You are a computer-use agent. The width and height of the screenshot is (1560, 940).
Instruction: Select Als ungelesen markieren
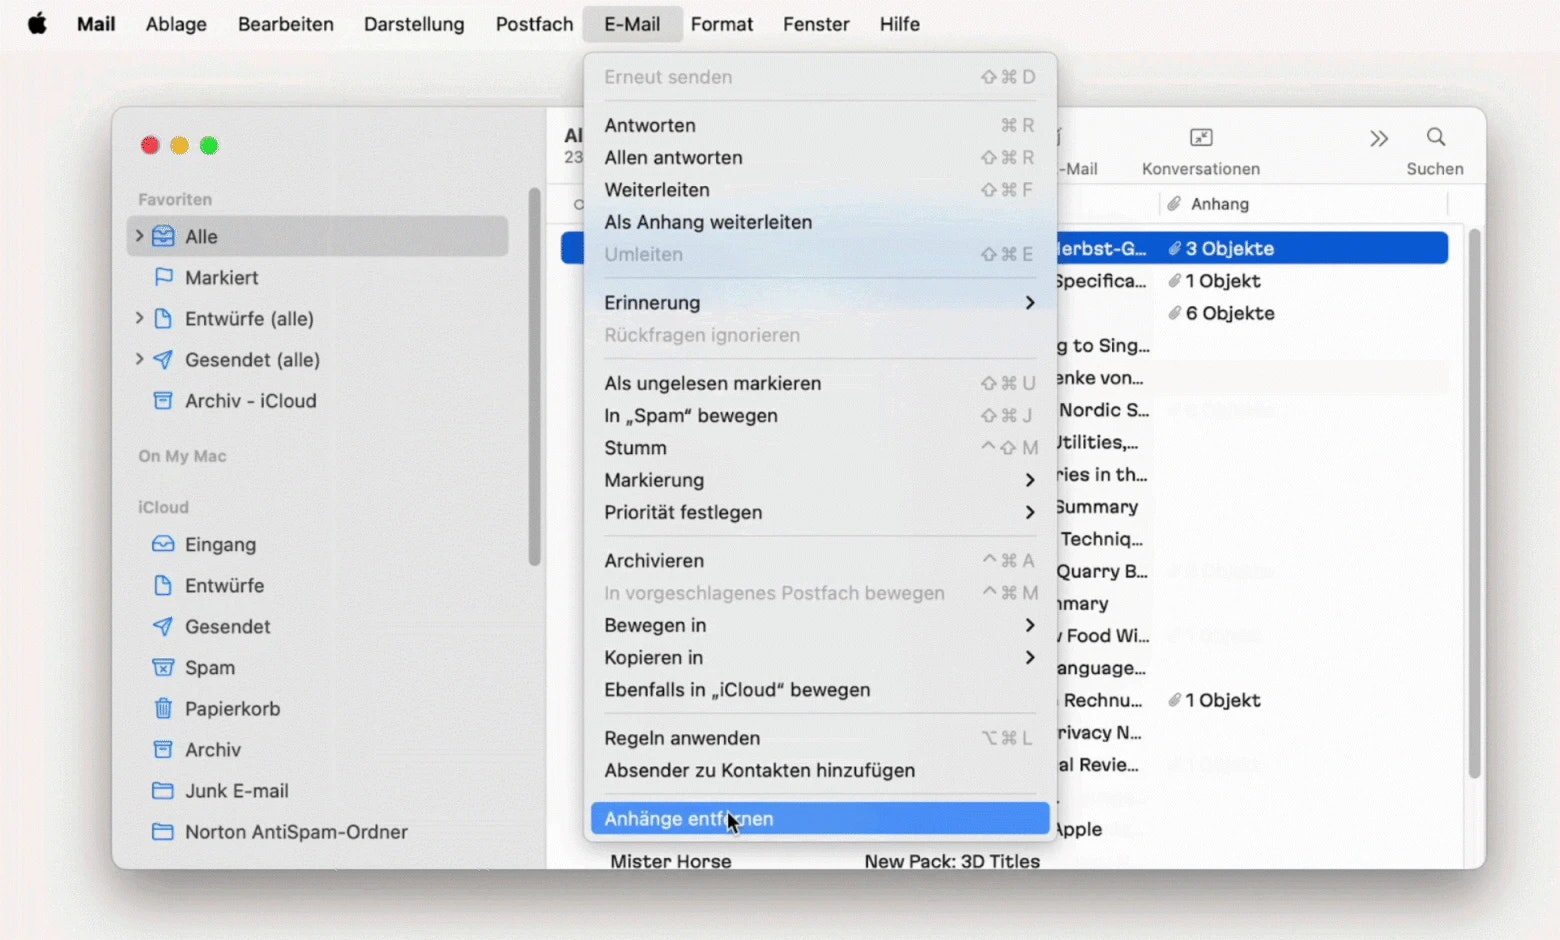pos(820,383)
